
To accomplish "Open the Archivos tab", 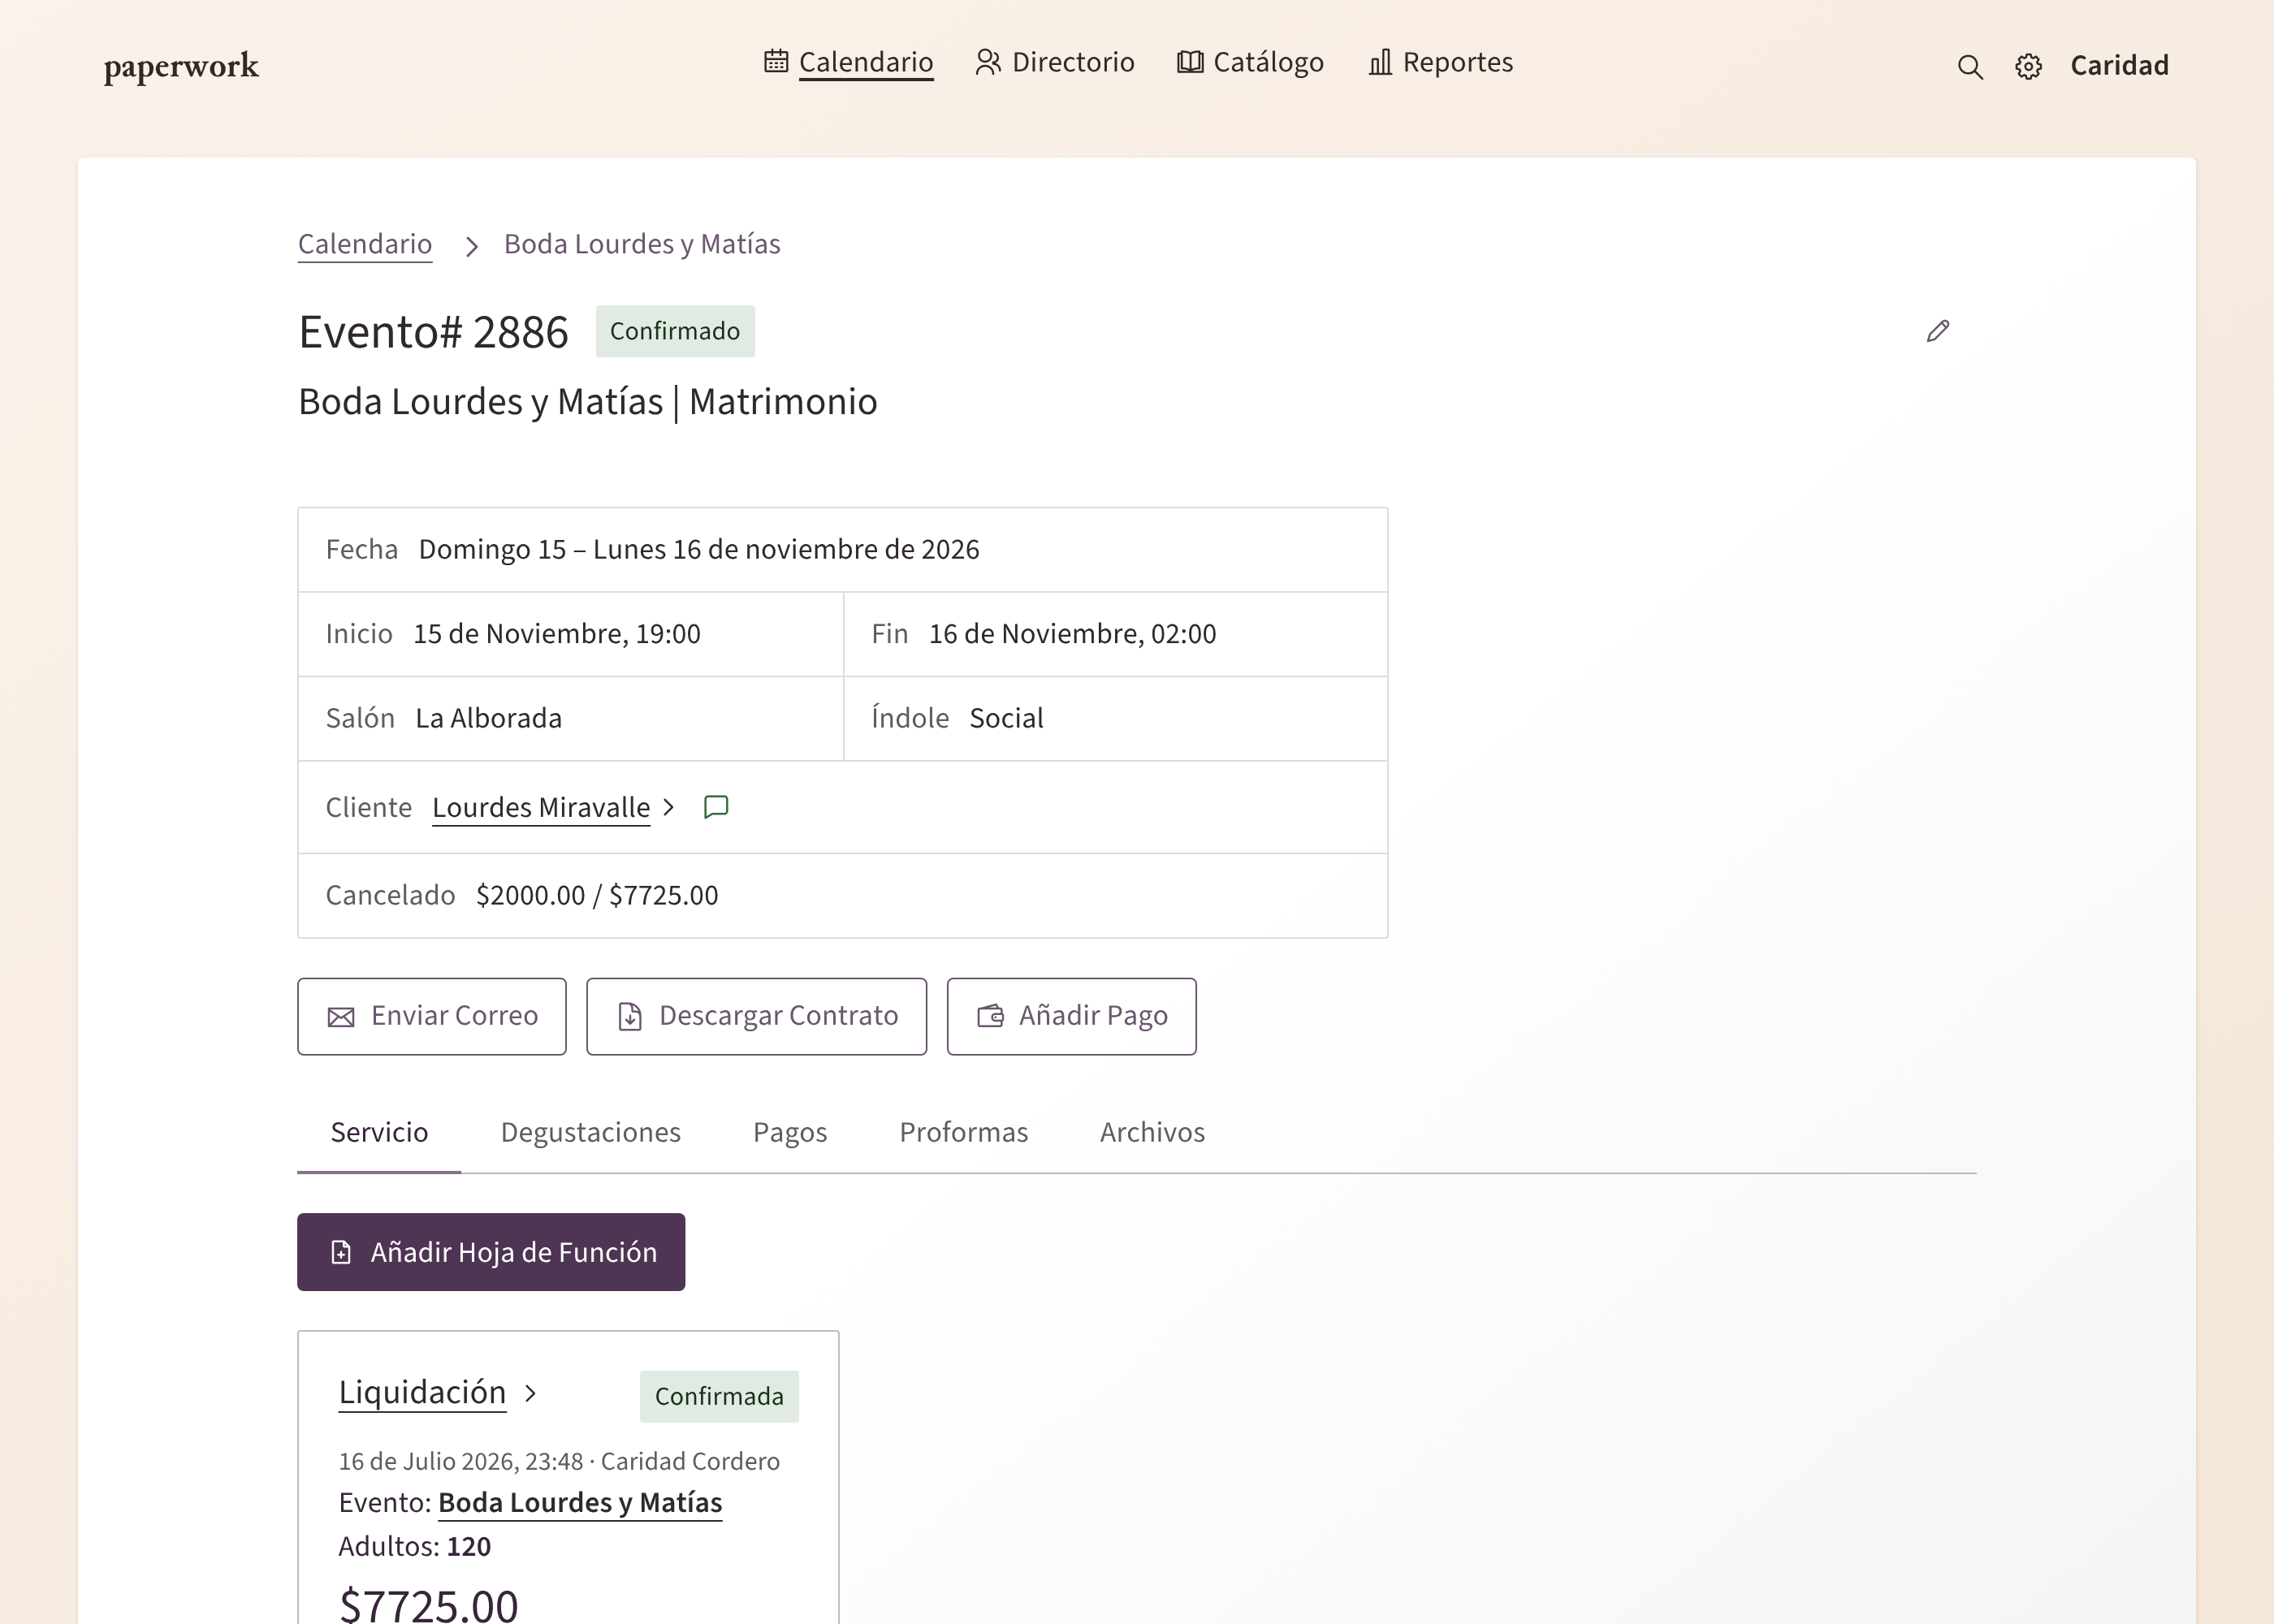I will (1152, 1132).
